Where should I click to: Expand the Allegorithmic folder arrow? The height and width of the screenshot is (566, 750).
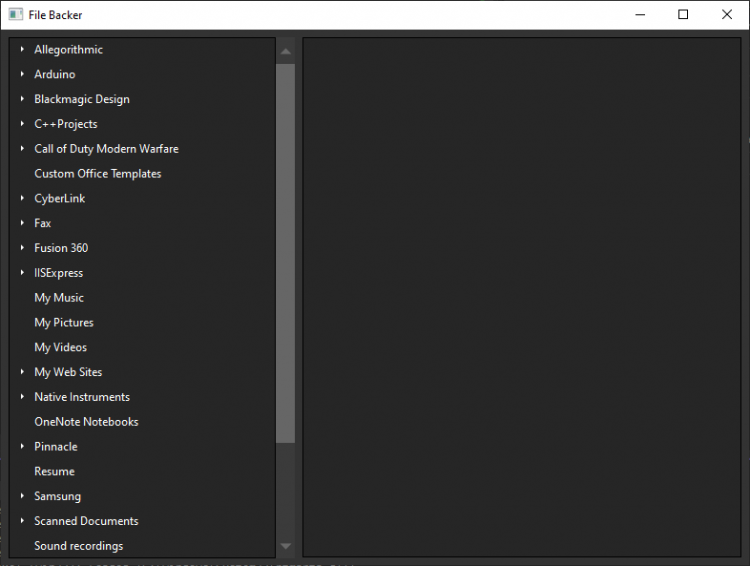[22, 49]
